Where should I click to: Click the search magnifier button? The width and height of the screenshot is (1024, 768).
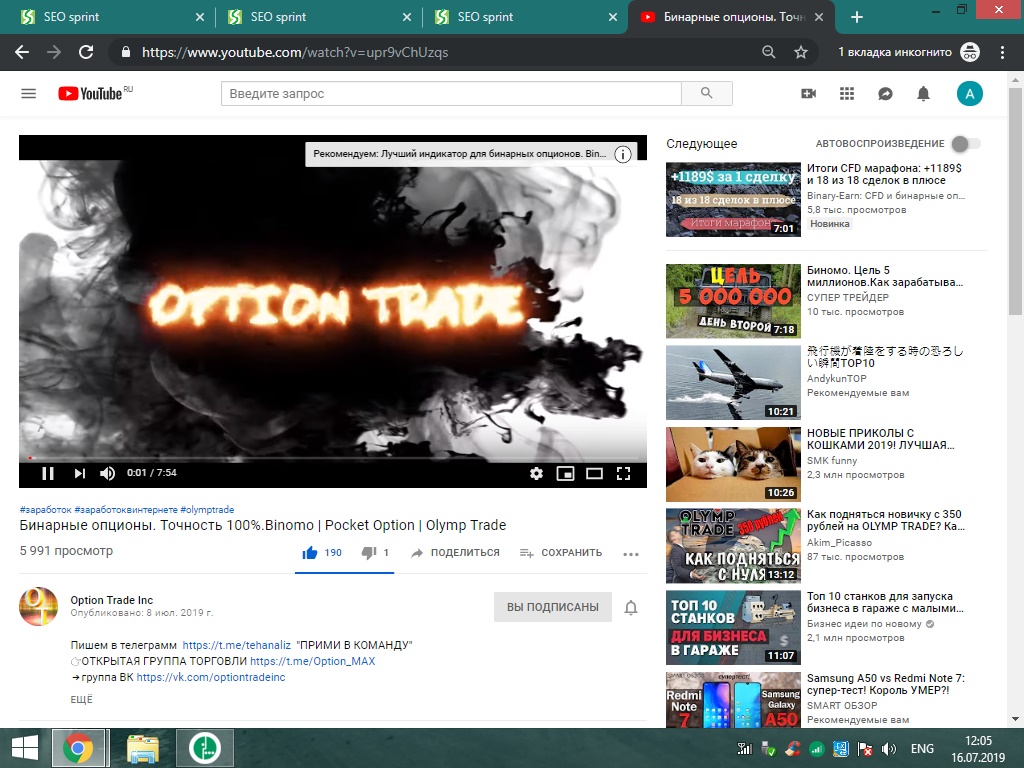point(707,93)
